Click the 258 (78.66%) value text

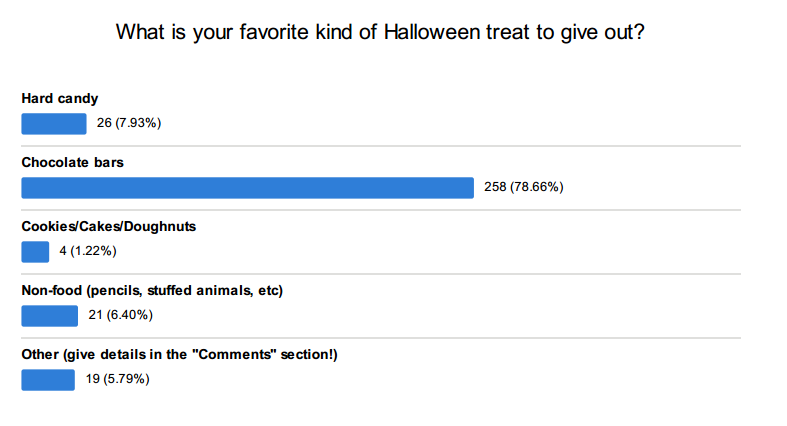[x=524, y=187]
